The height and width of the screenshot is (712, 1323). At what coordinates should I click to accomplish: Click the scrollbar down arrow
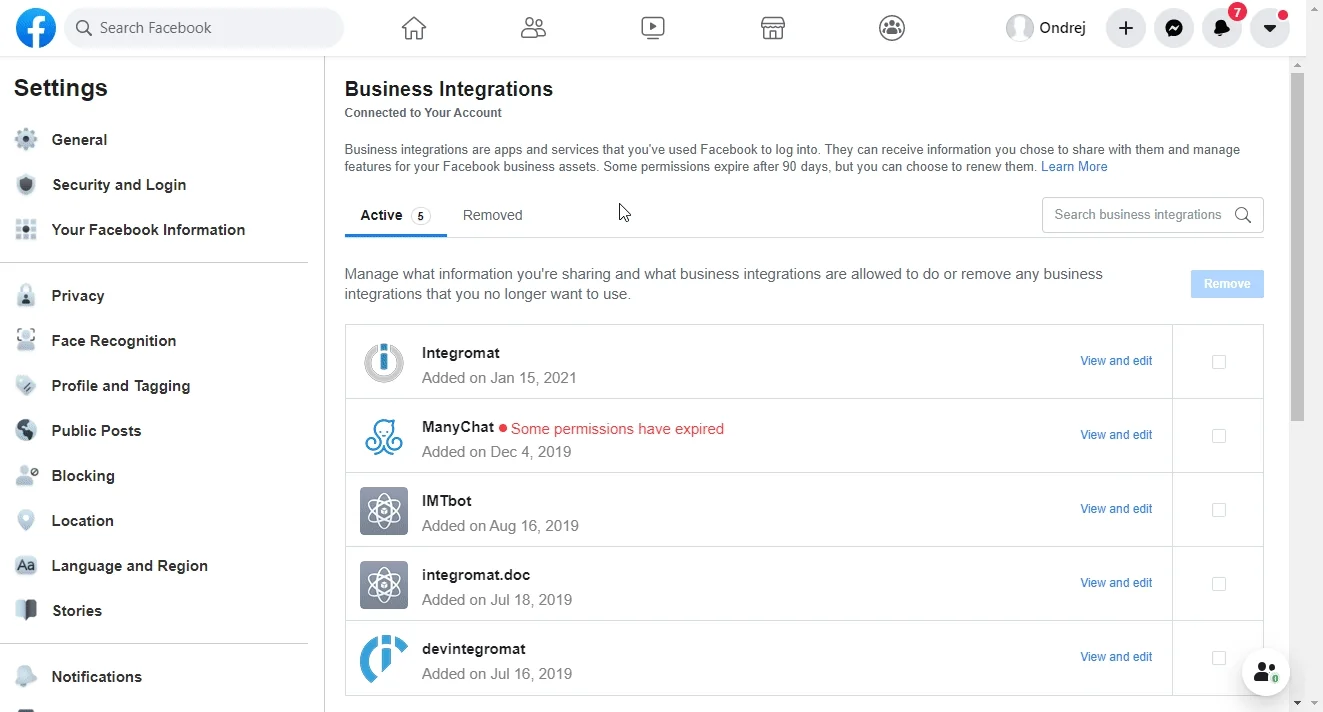click(1298, 703)
